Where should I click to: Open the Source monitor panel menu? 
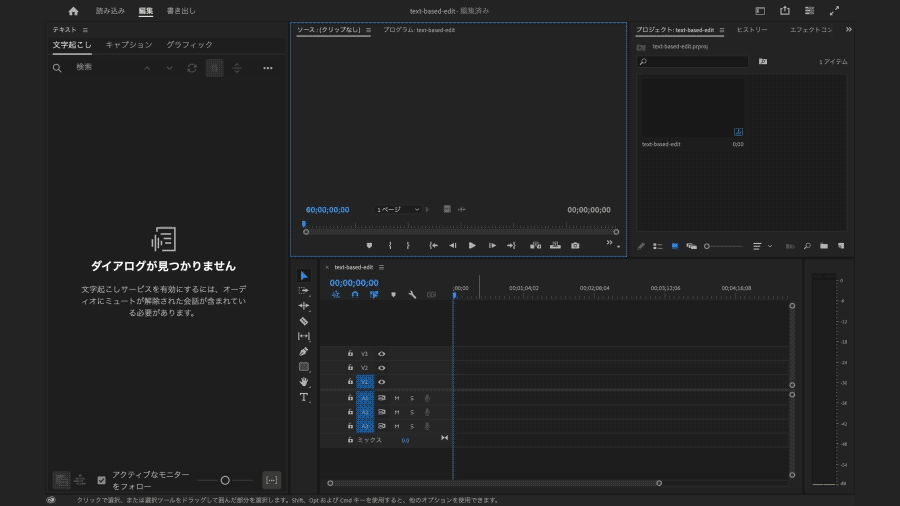point(368,30)
